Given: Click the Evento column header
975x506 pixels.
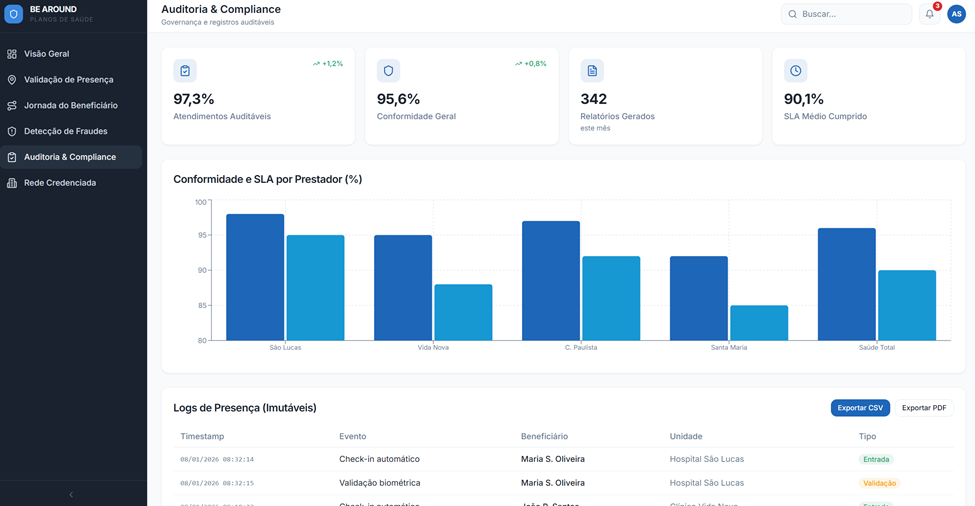Looking at the screenshot, I should point(353,436).
